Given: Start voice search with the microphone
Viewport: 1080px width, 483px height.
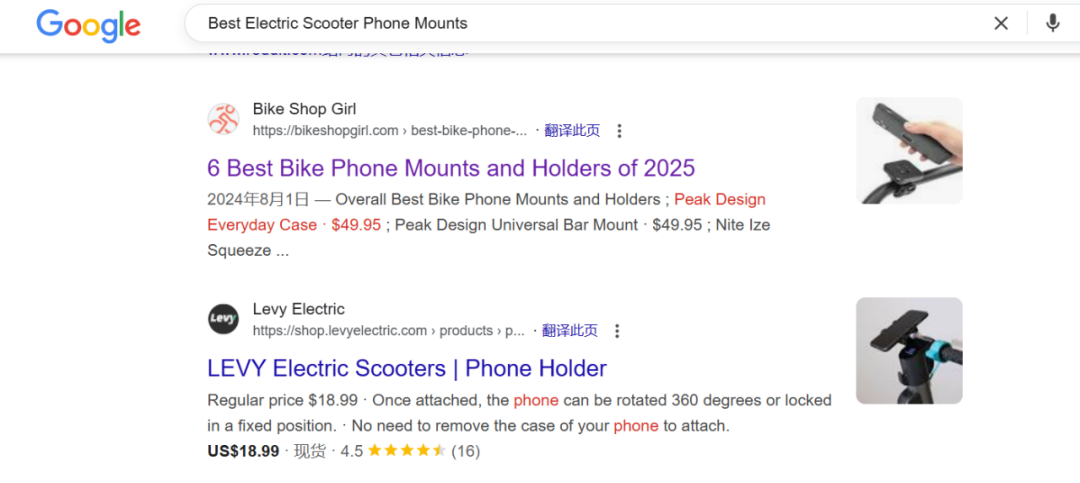Looking at the screenshot, I should 1052,23.
